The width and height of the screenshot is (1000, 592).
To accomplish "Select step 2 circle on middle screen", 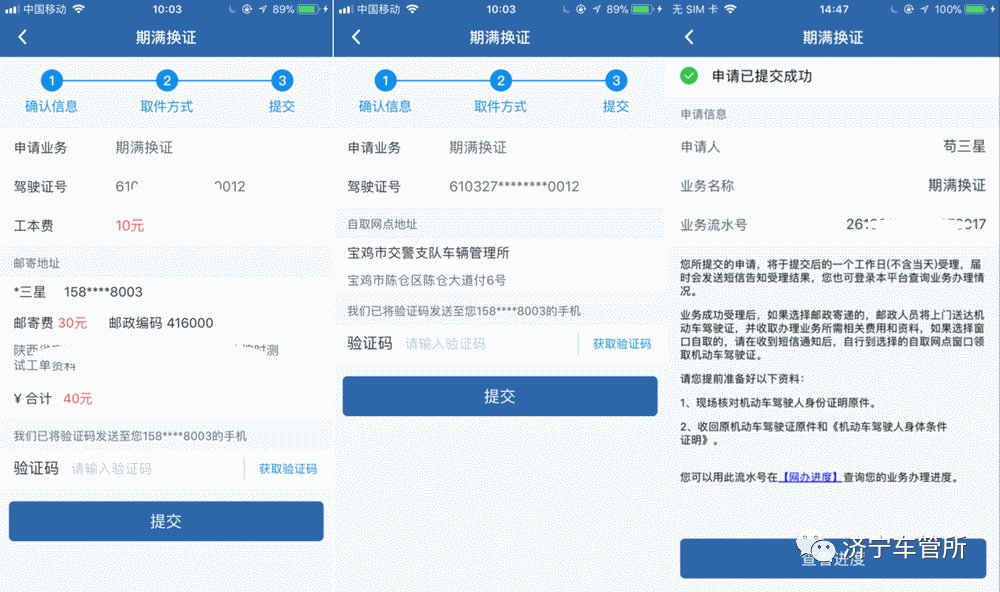I will pyautogui.click(x=501, y=80).
